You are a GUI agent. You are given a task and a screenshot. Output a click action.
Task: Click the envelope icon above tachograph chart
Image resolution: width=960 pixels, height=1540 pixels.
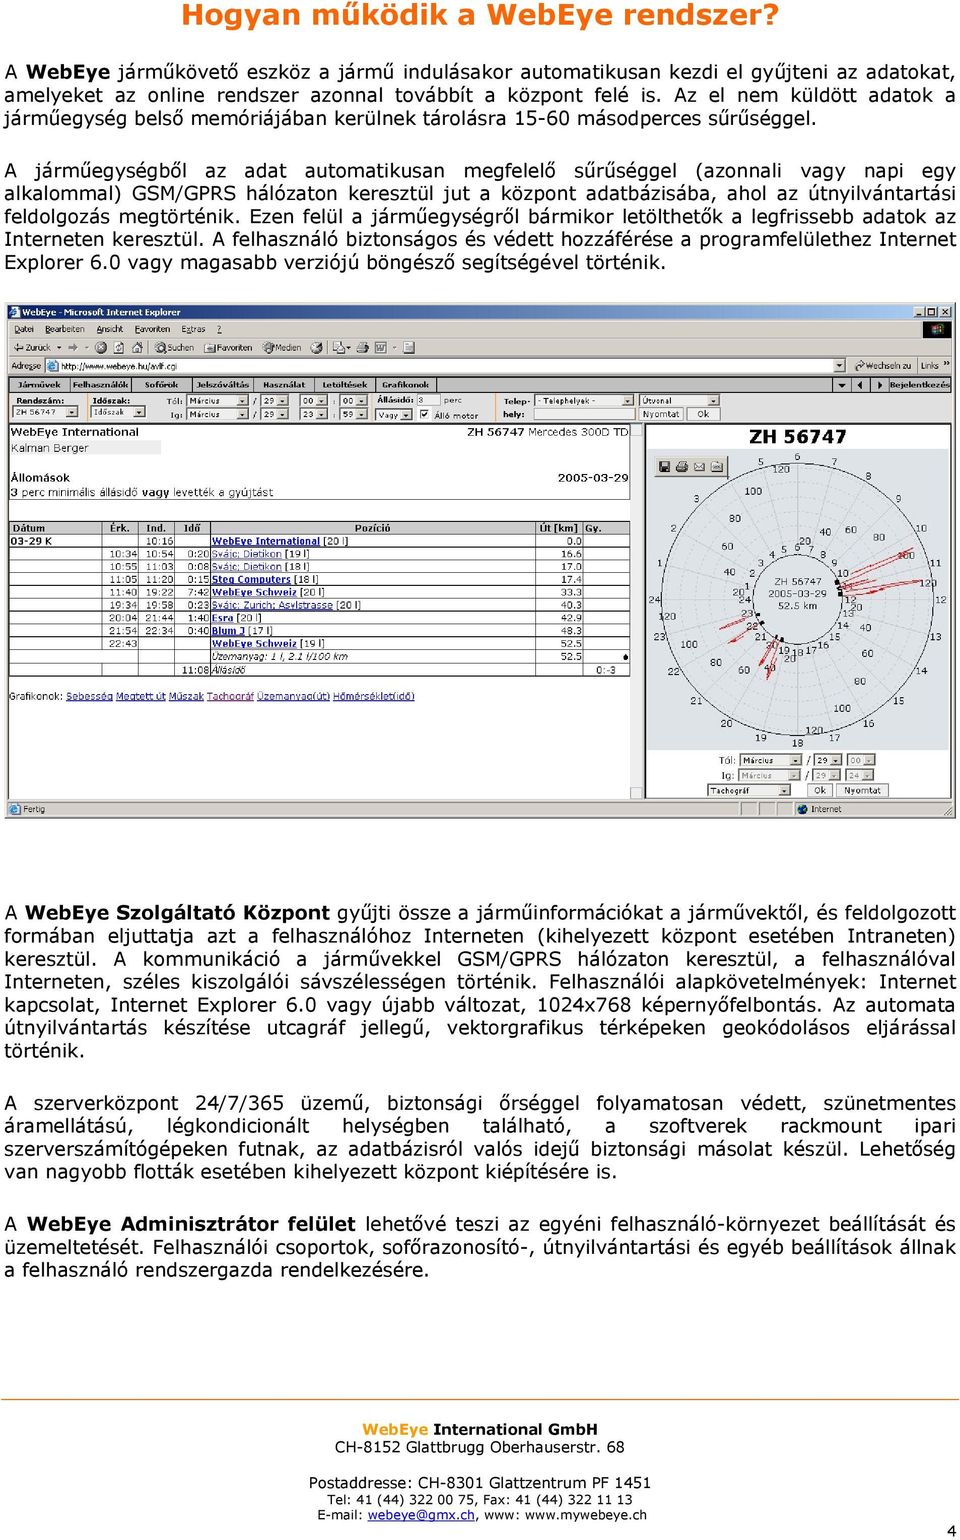(x=699, y=466)
